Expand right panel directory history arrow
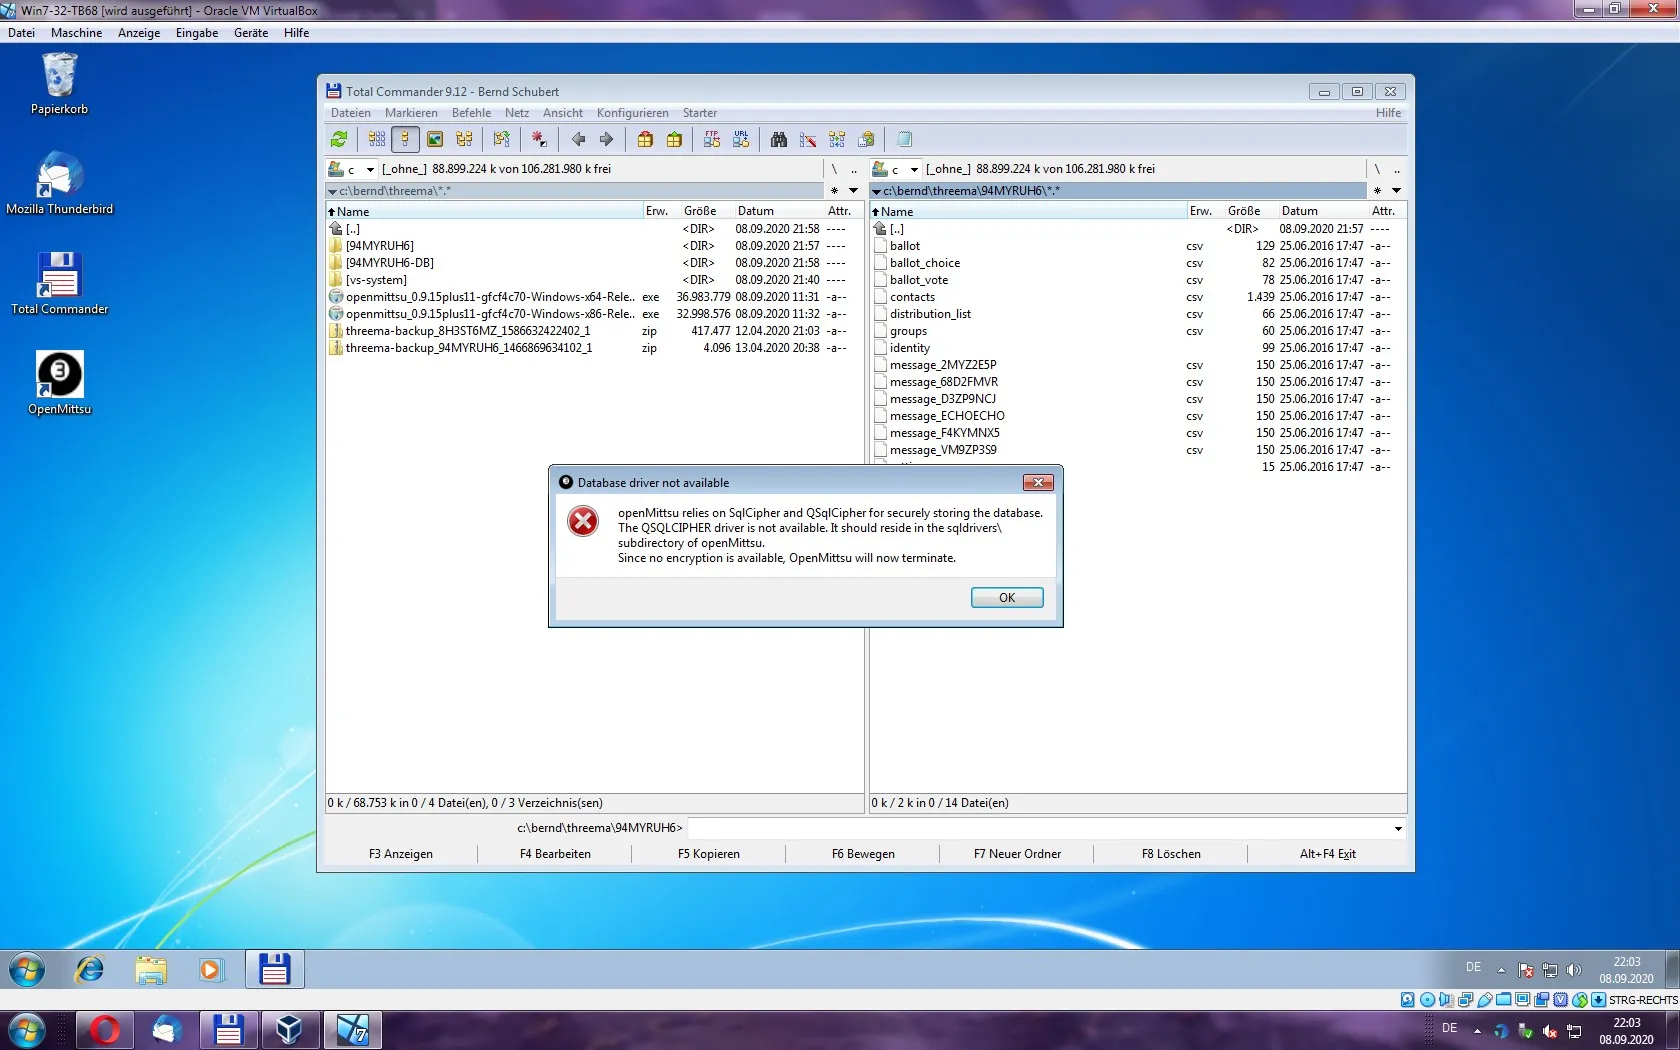Image resolution: width=1680 pixels, height=1050 pixels. [1397, 190]
